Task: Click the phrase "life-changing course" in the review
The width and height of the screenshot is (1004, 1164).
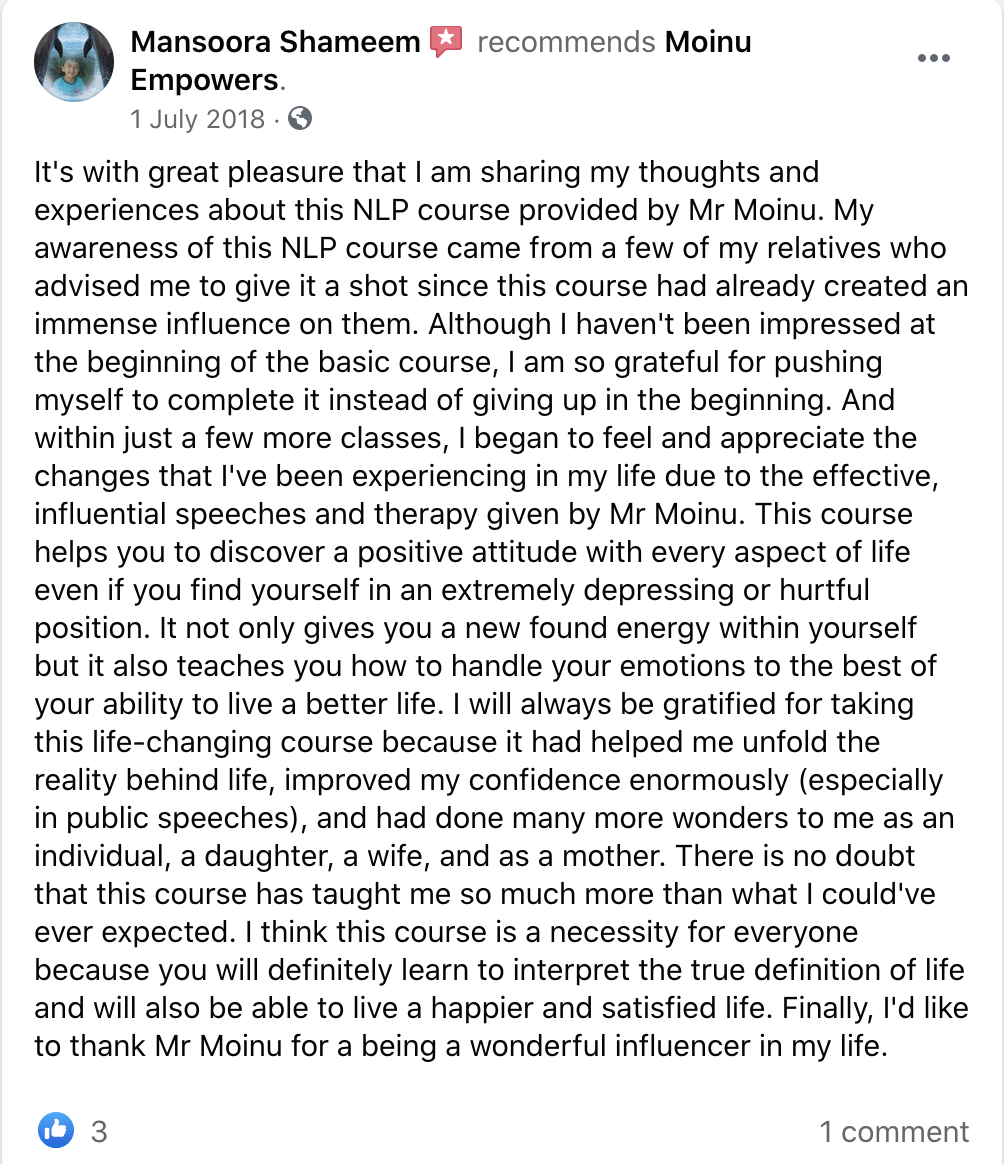Action: click(232, 742)
